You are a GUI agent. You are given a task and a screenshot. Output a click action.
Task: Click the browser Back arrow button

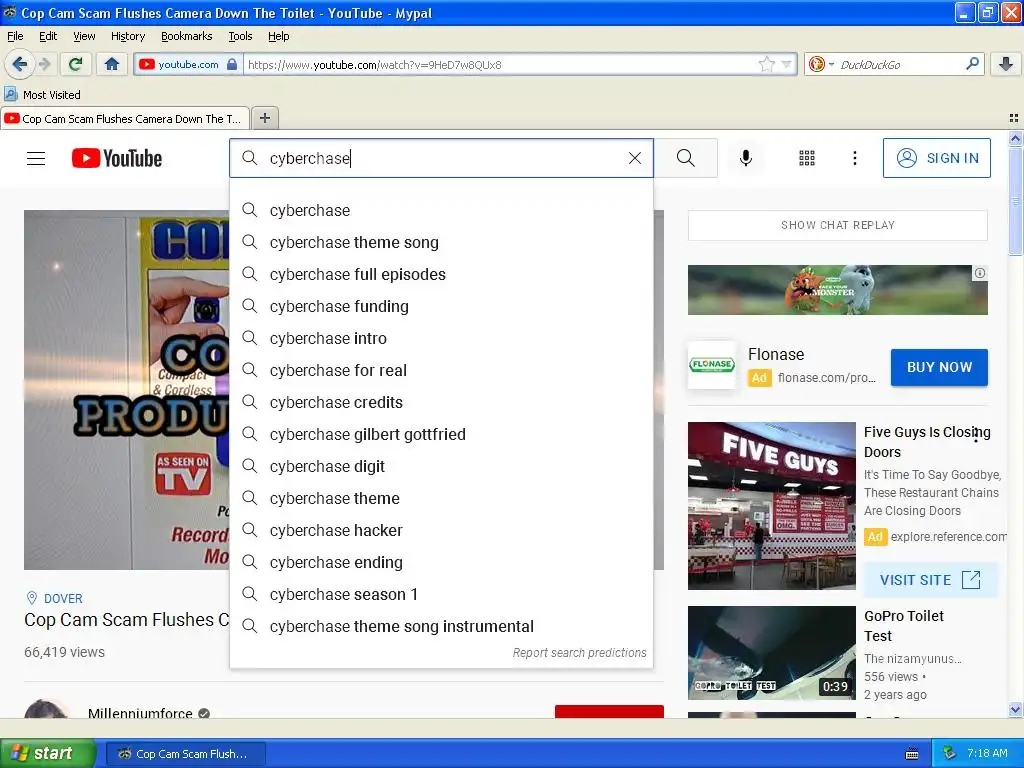pos(19,64)
